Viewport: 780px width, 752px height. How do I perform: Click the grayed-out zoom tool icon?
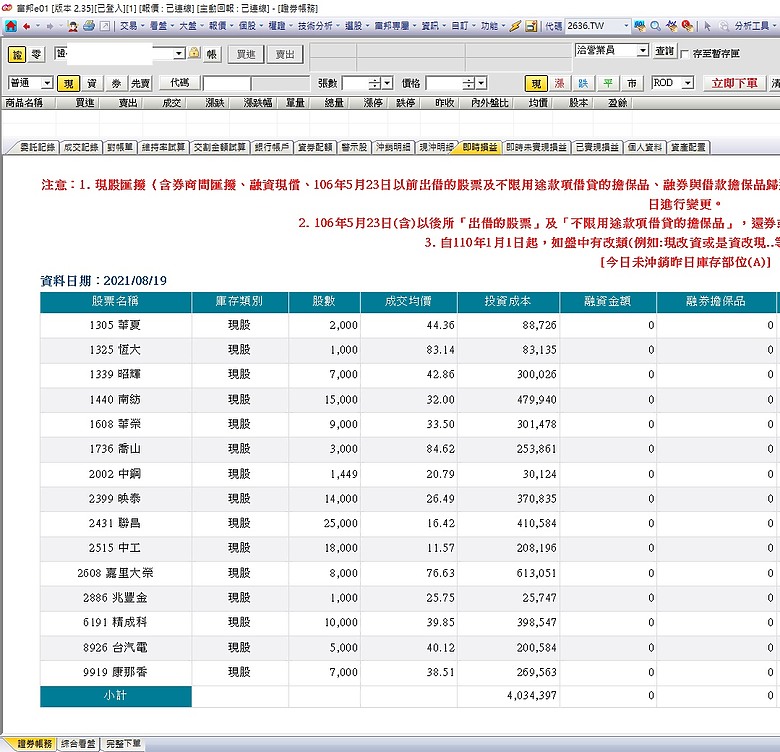click(724, 26)
